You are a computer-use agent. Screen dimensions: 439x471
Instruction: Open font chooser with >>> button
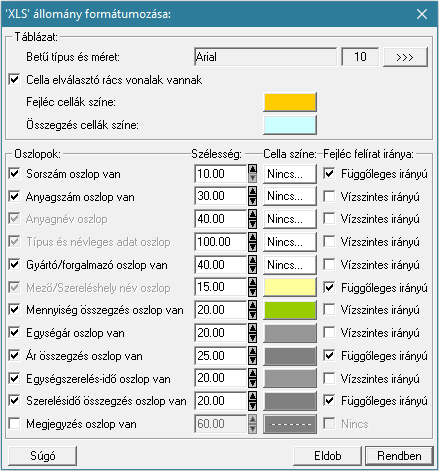[405, 57]
